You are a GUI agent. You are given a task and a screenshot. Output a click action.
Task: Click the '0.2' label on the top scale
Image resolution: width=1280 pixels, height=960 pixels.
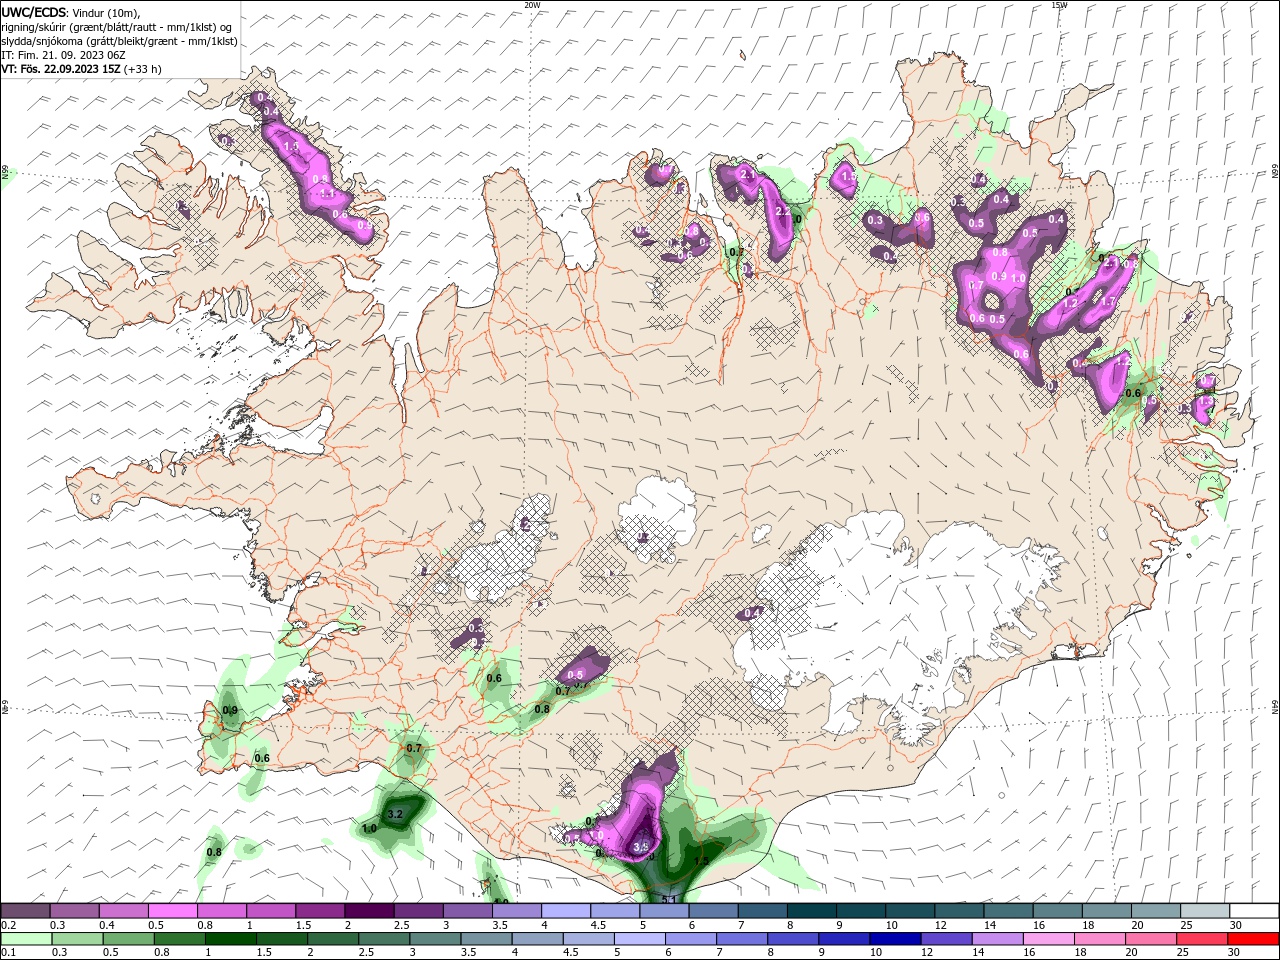[7, 925]
